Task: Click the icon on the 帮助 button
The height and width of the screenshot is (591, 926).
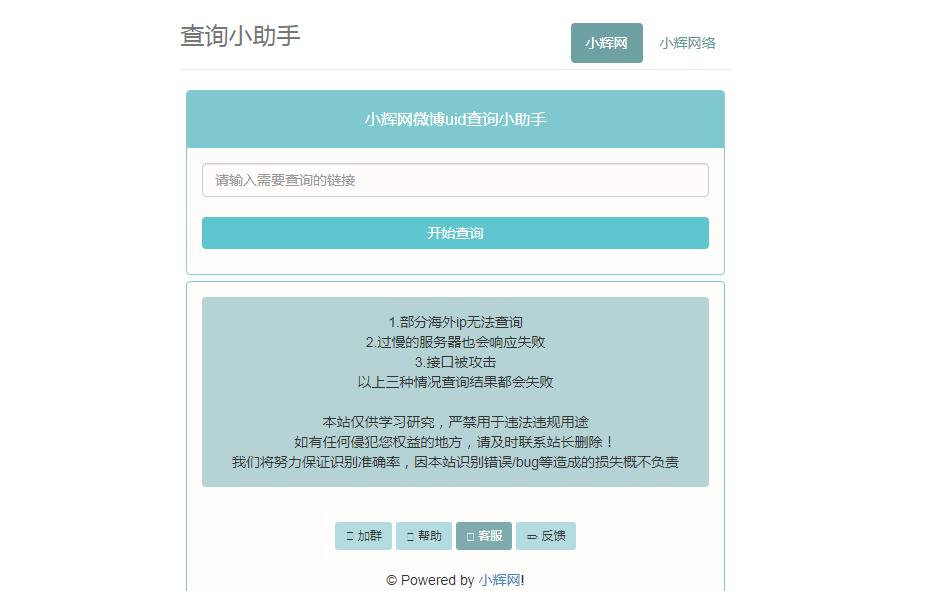Action: [x=410, y=536]
